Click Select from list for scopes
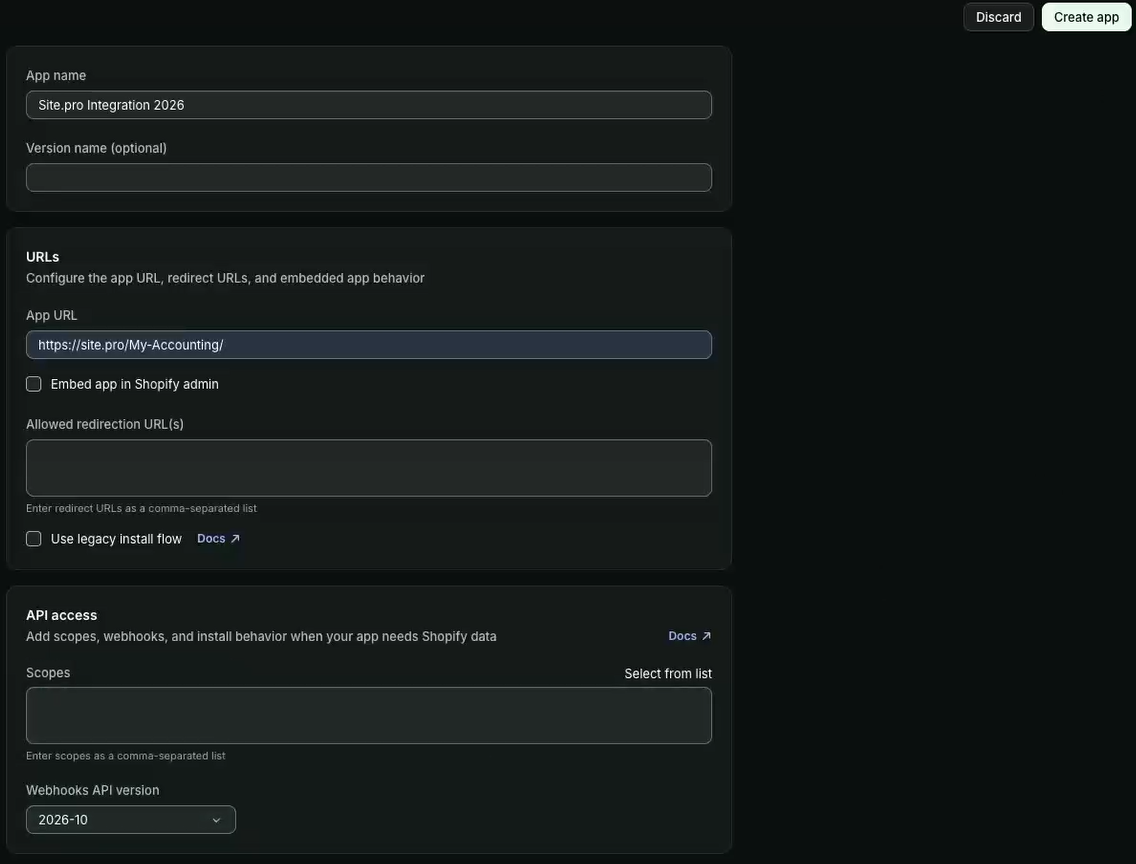Screen dimensions: 1136x864 [668, 674]
